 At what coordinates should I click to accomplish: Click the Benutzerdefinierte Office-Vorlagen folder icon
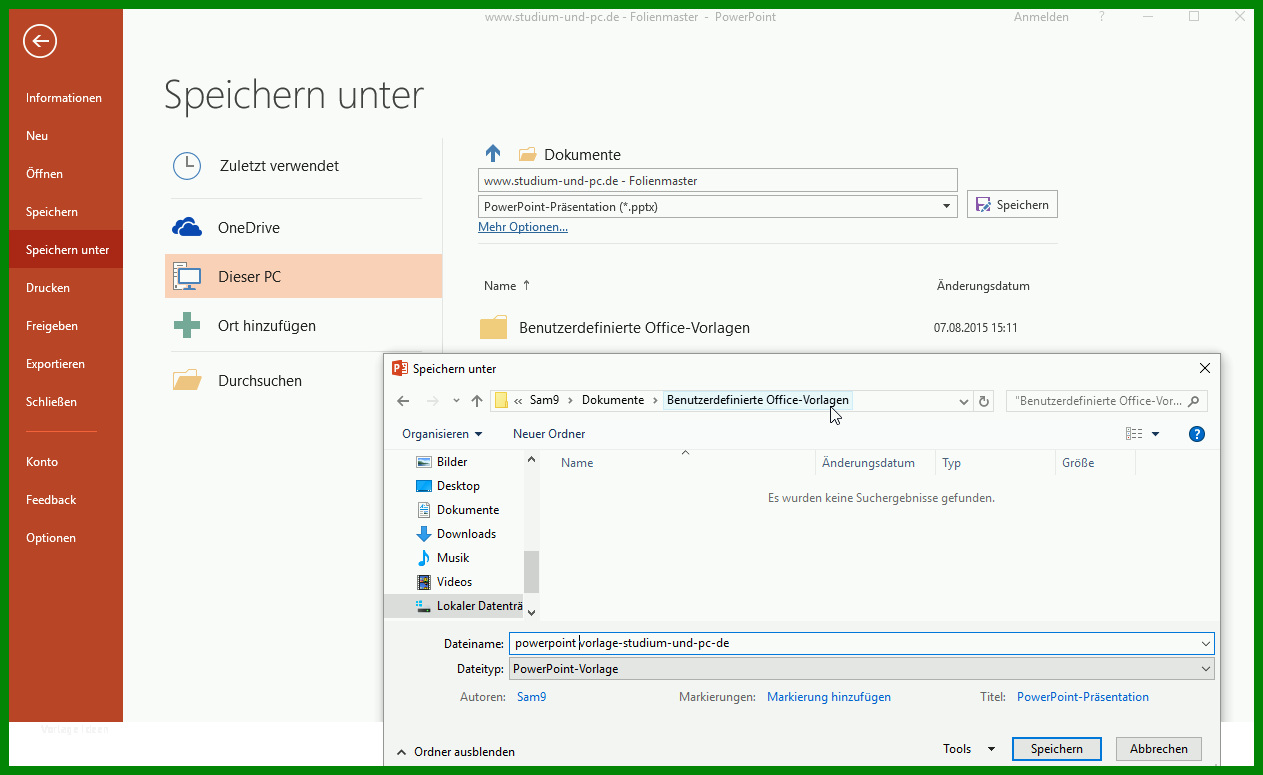pos(494,327)
